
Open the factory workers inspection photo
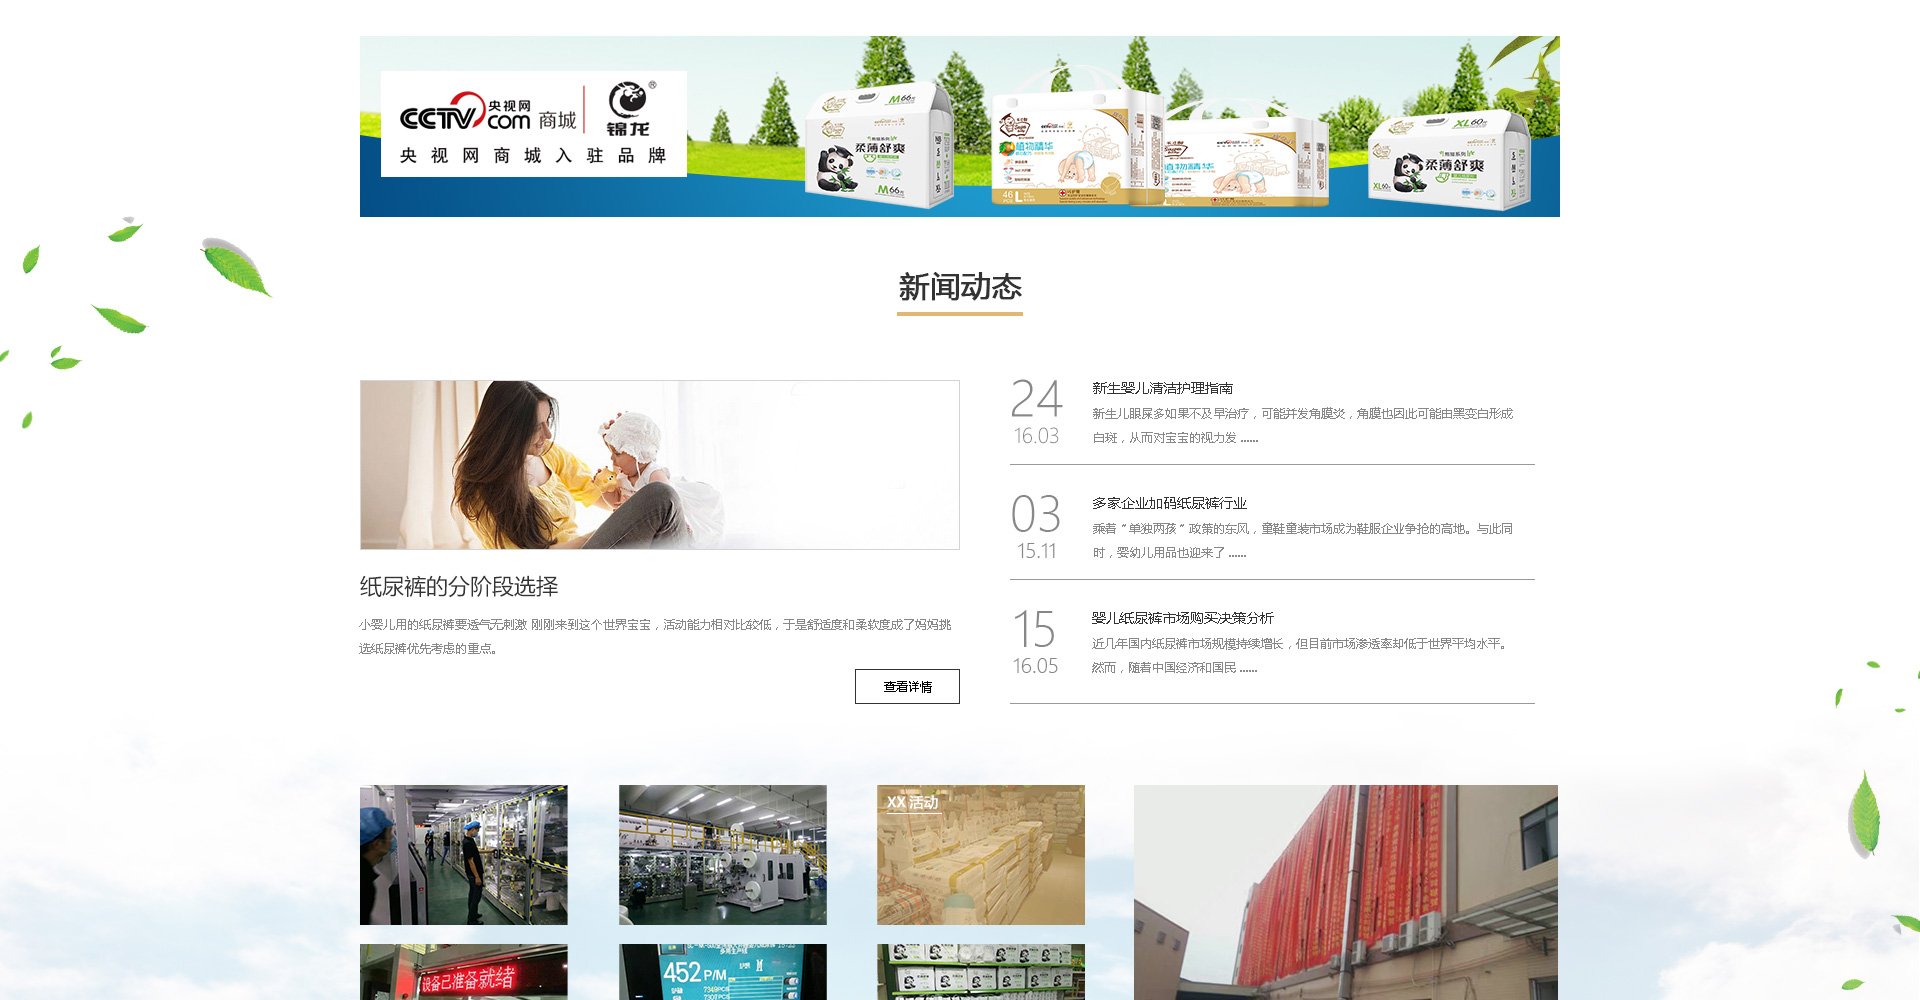pyautogui.click(x=463, y=855)
